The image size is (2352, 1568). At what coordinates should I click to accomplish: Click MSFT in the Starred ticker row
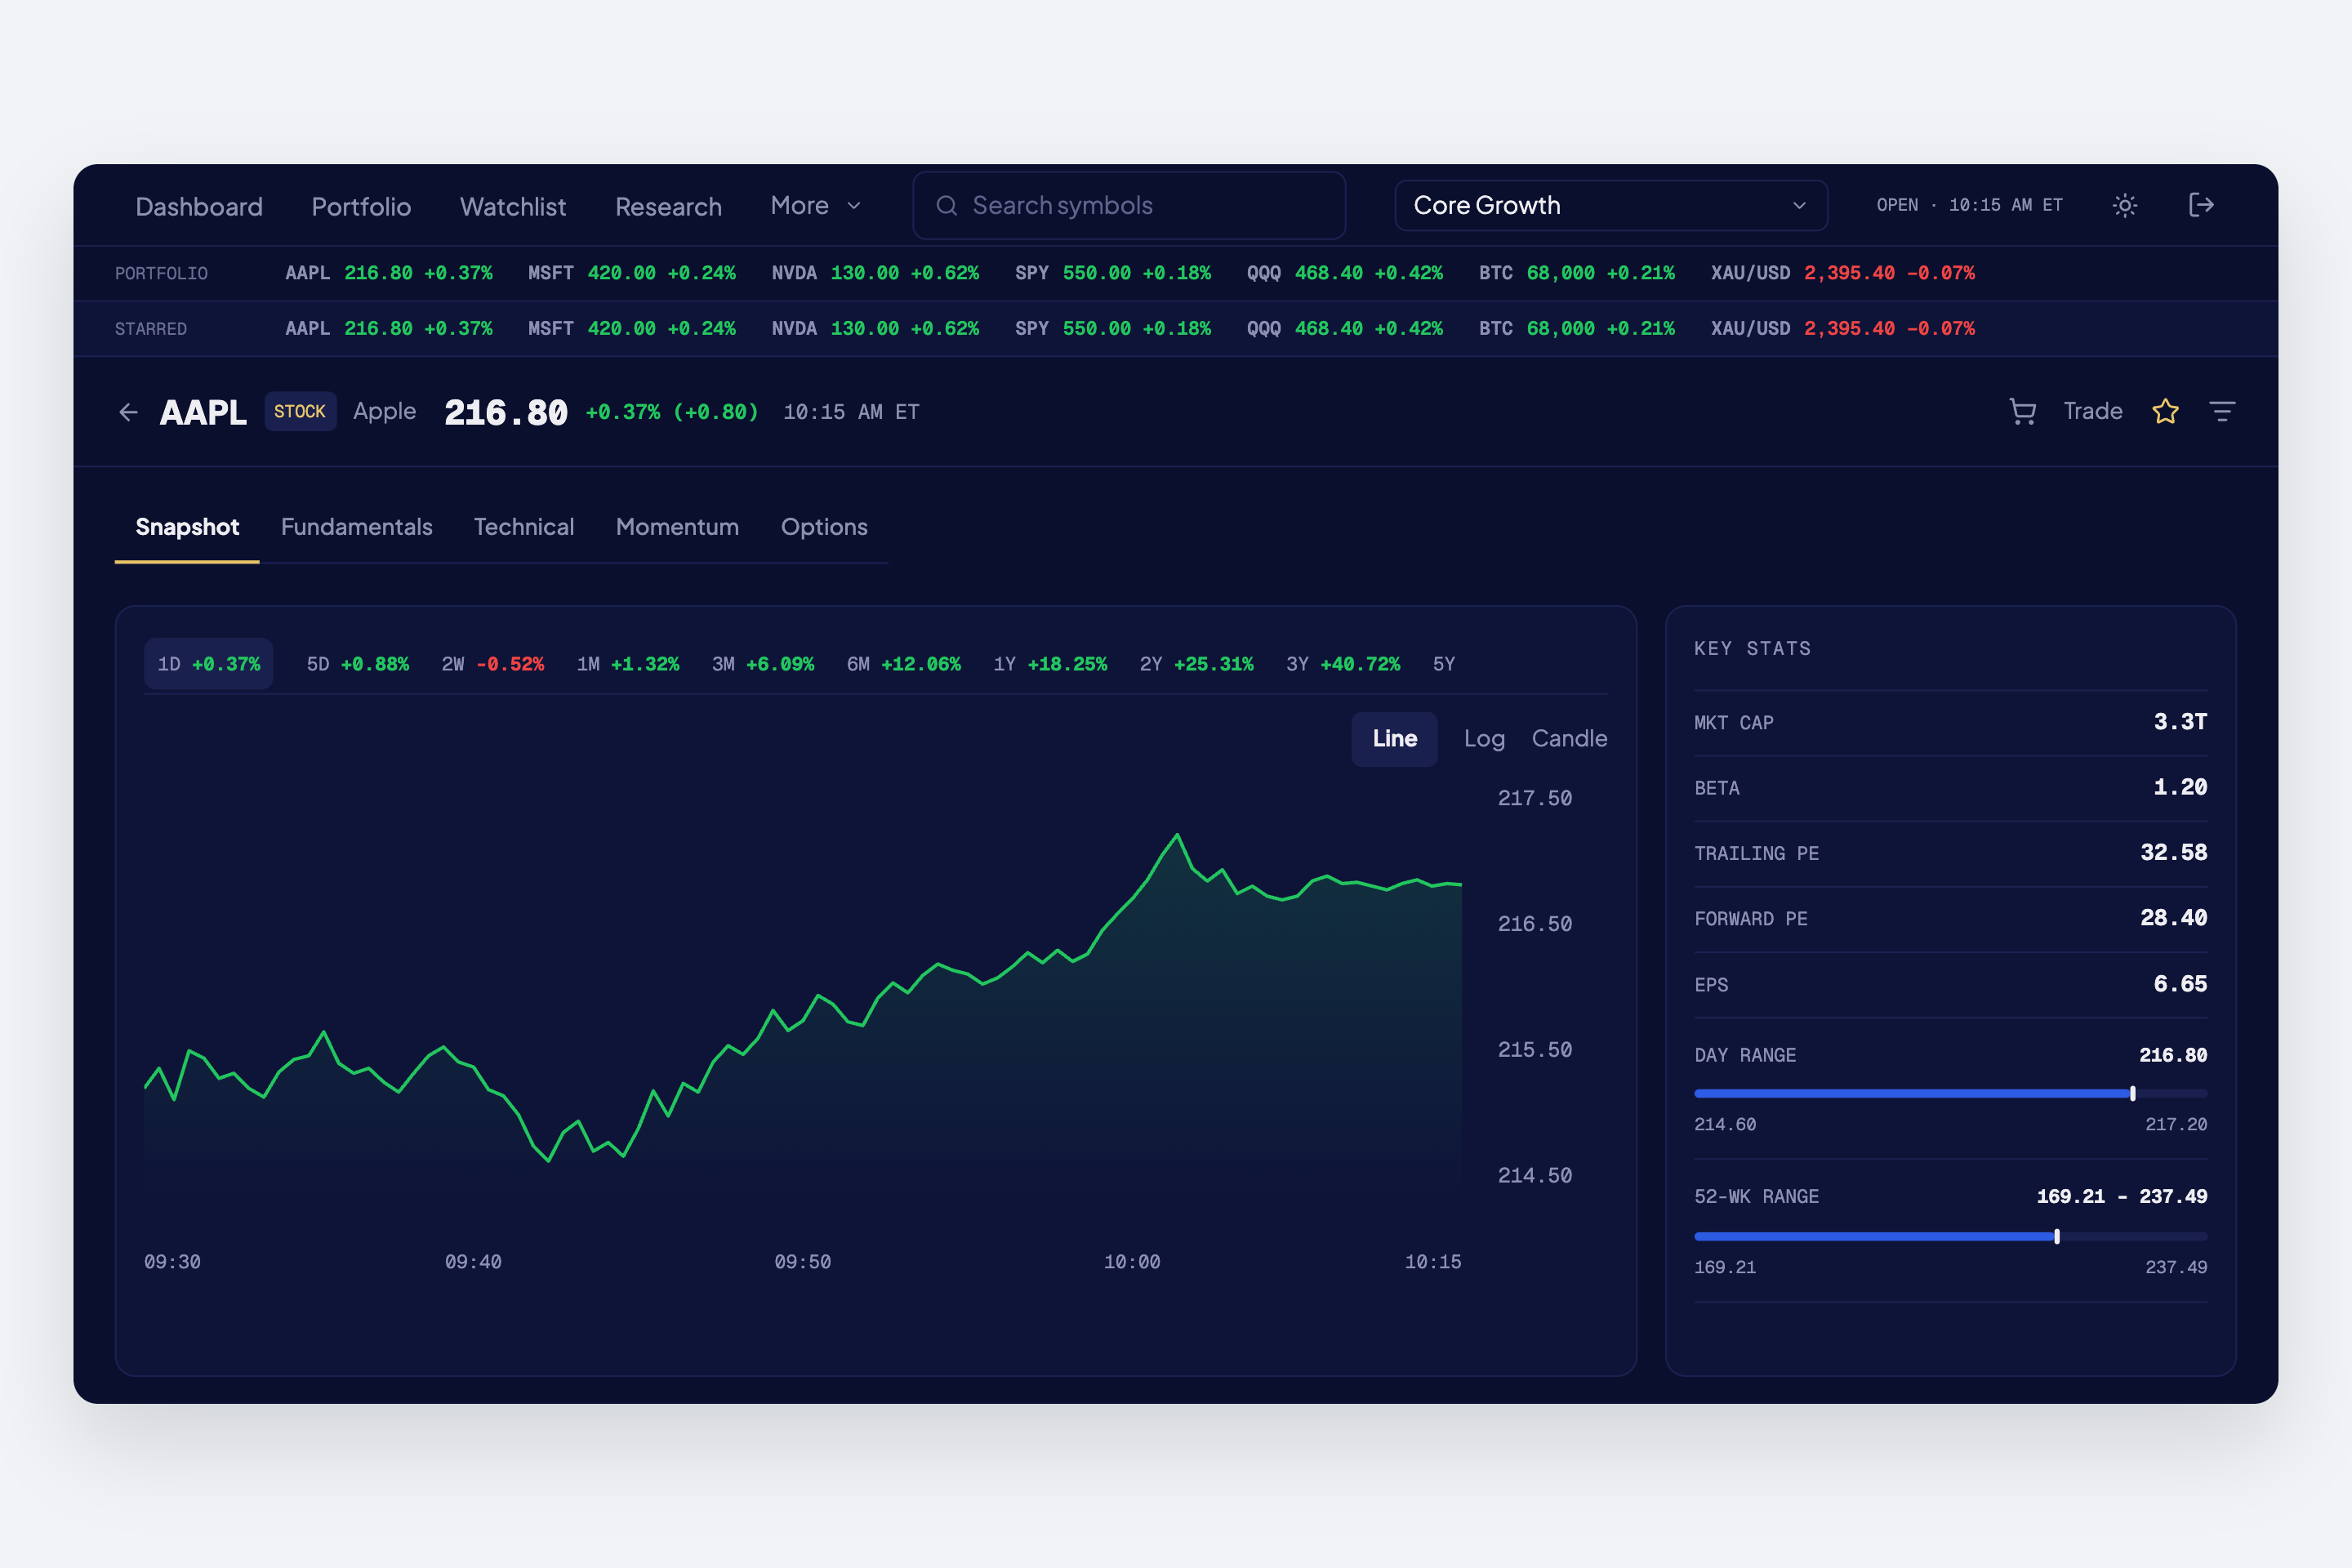pyautogui.click(x=632, y=329)
